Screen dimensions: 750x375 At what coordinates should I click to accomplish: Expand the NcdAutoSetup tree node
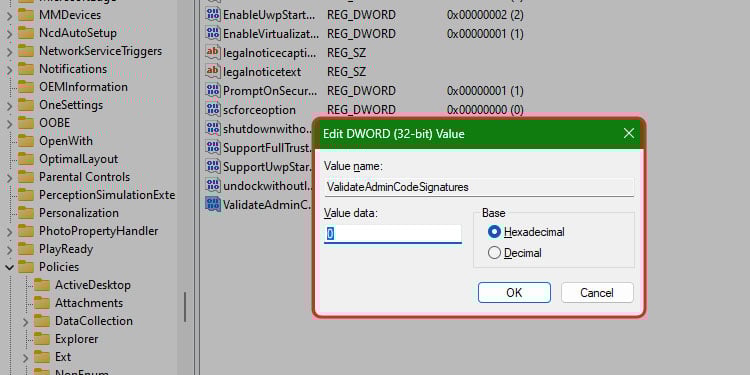(10, 33)
